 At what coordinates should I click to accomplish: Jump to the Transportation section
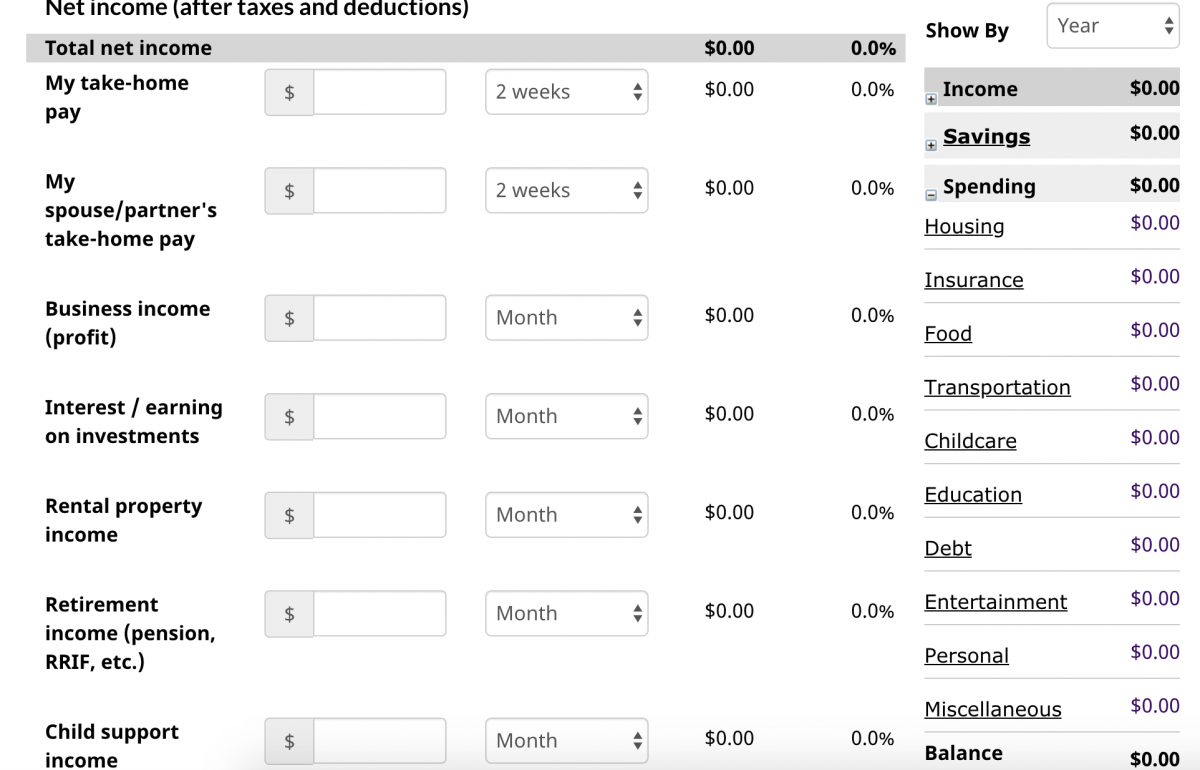[997, 388]
